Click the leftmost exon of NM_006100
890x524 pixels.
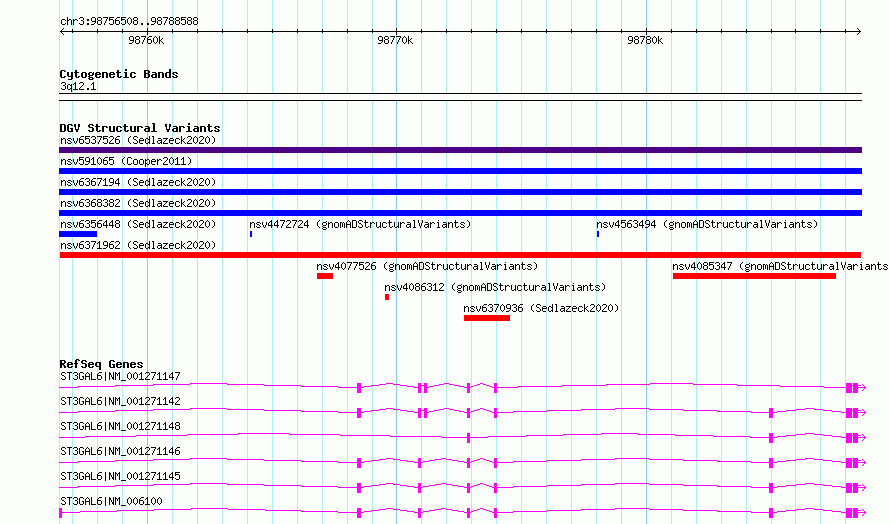61,513
